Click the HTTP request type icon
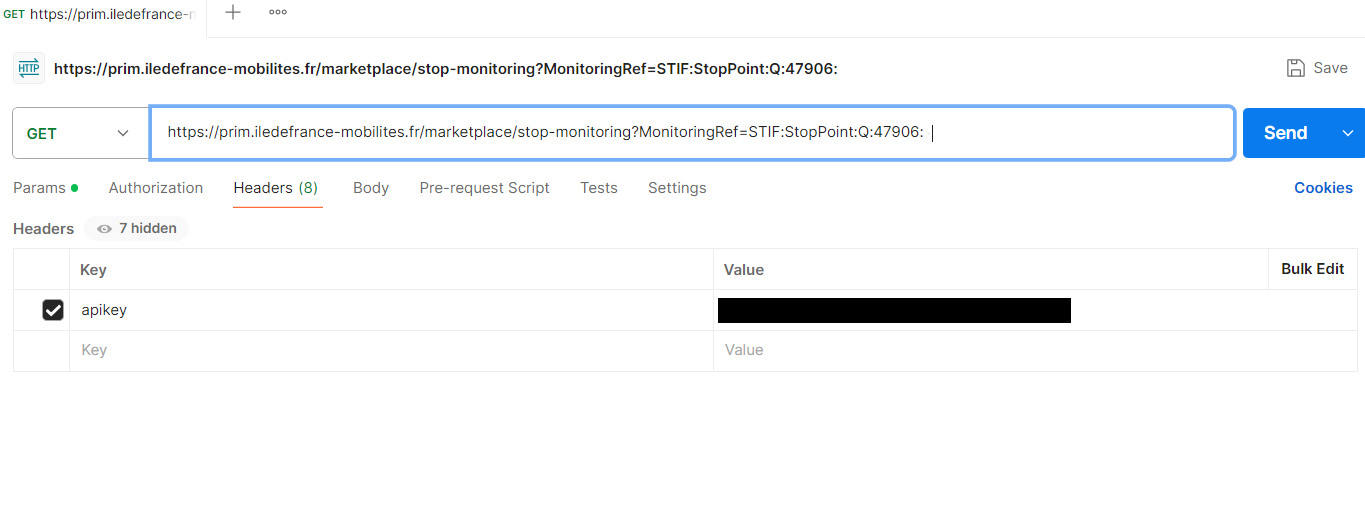The width and height of the screenshot is (1365, 506). 28,68
